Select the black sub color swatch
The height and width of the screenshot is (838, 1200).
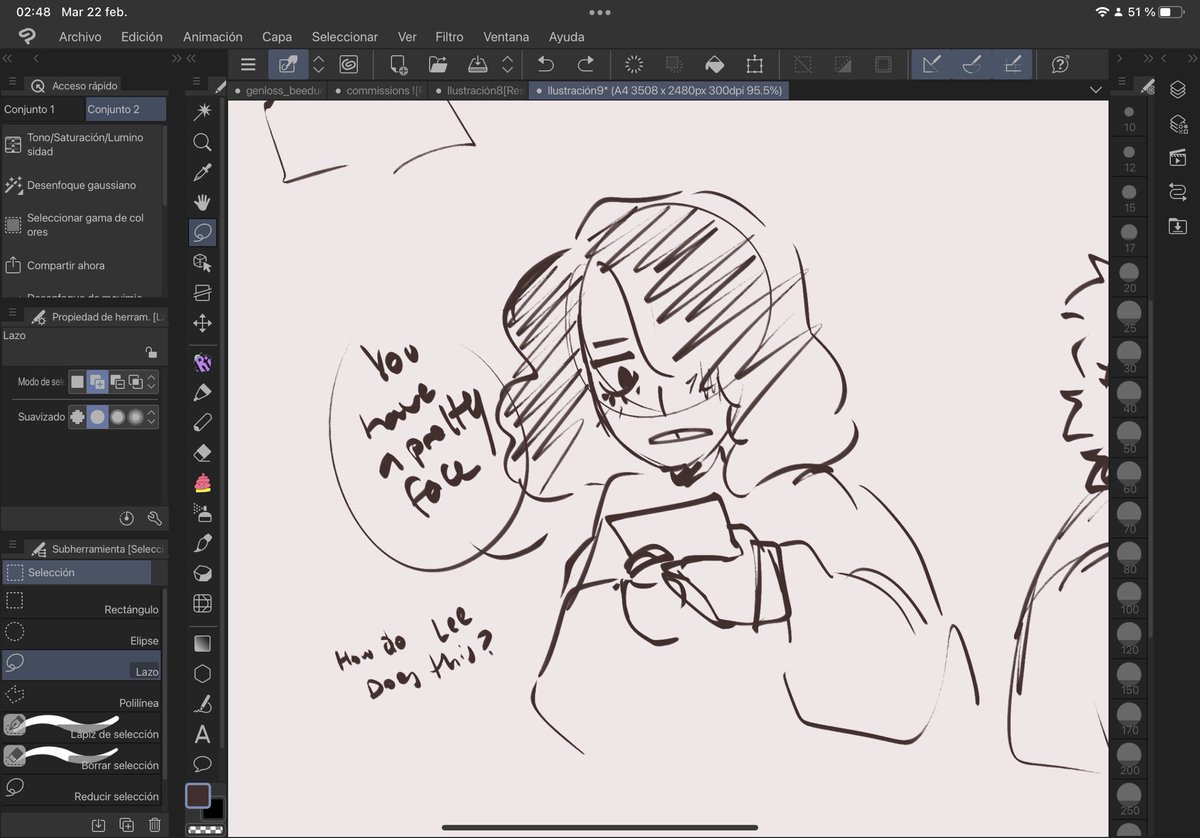pyautogui.click(x=215, y=808)
